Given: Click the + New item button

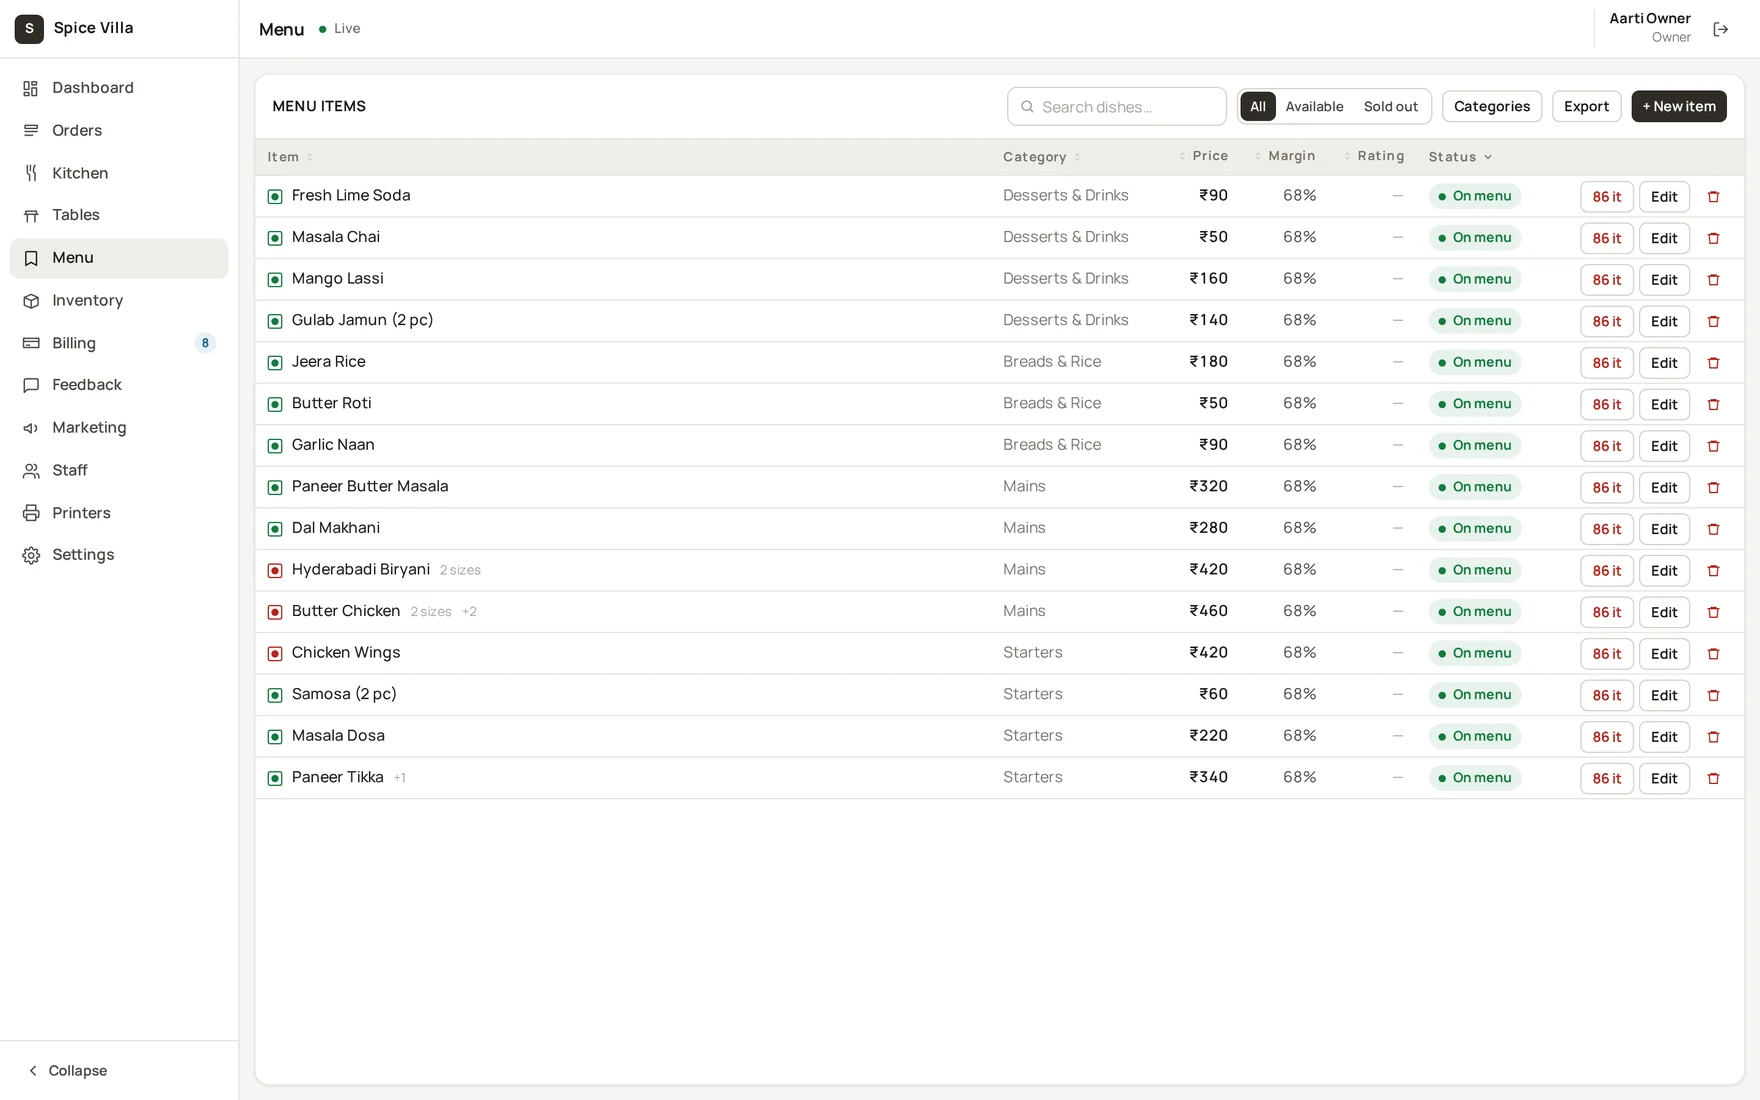Looking at the screenshot, I should (x=1678, y=106).
